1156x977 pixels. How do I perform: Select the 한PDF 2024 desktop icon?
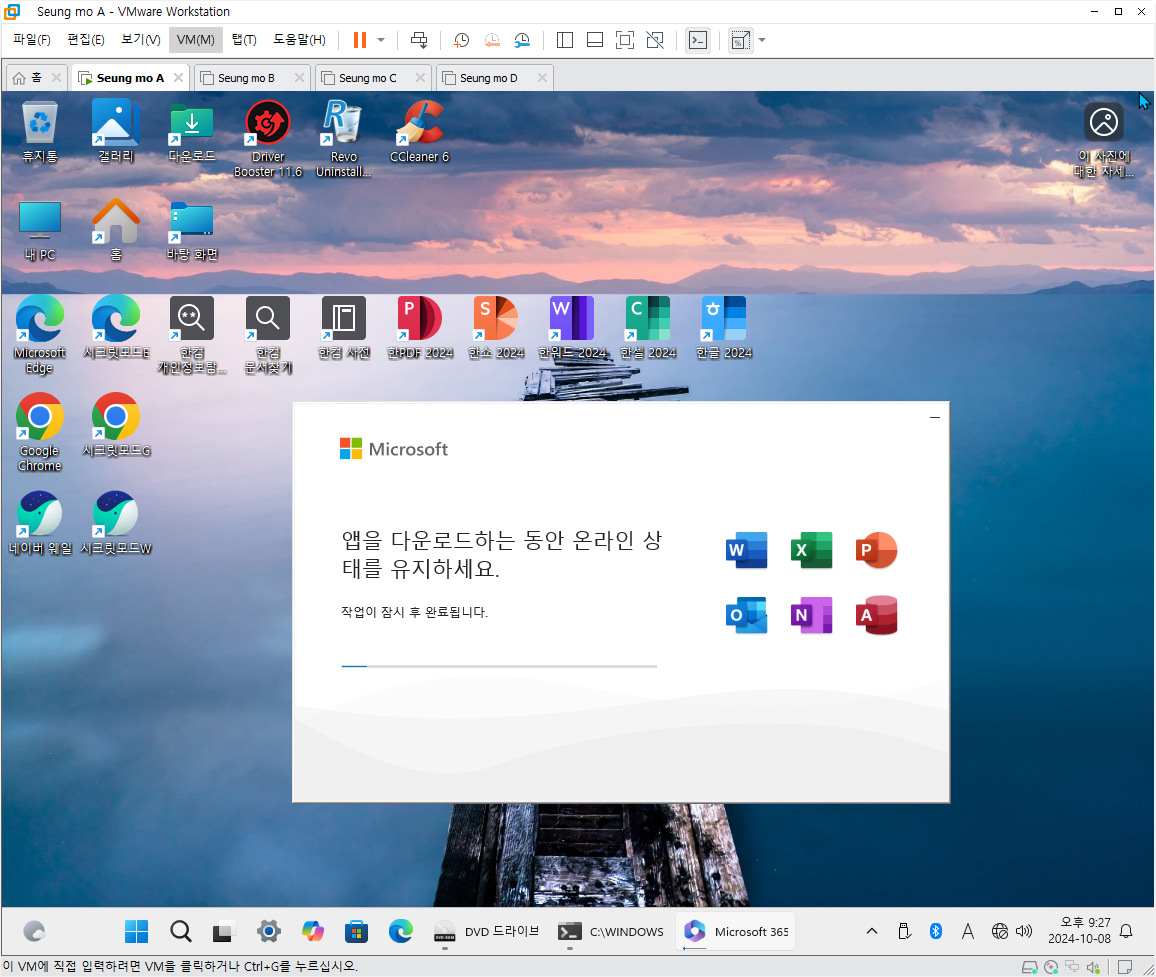419,328
